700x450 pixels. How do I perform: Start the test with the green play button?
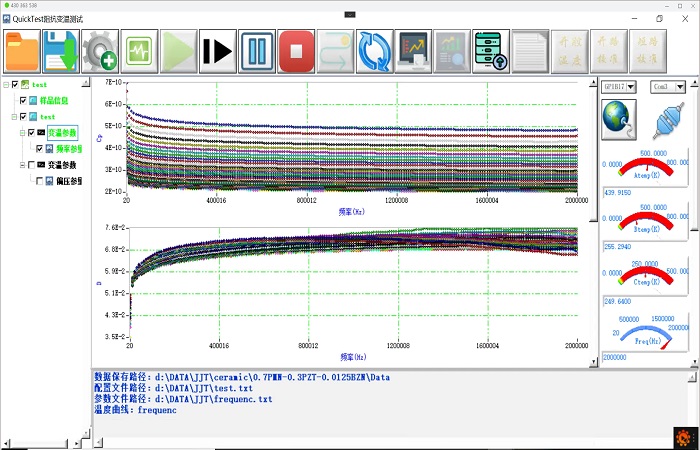(x=179, y=51)
